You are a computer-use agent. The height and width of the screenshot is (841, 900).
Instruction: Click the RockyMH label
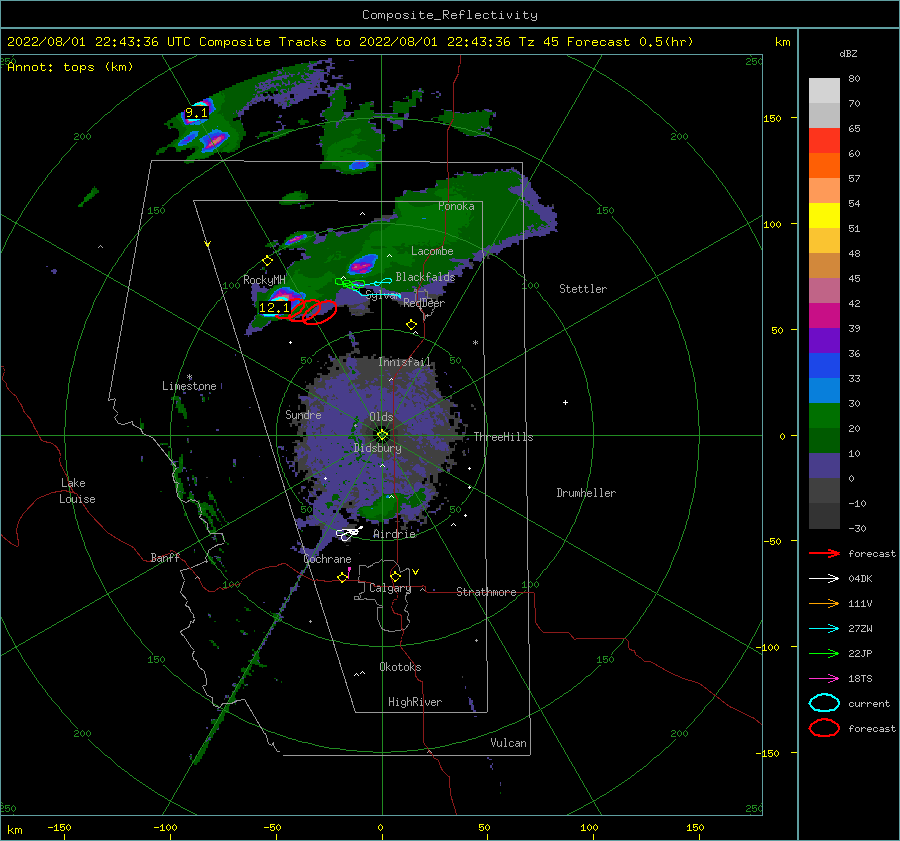pos(264,280)
